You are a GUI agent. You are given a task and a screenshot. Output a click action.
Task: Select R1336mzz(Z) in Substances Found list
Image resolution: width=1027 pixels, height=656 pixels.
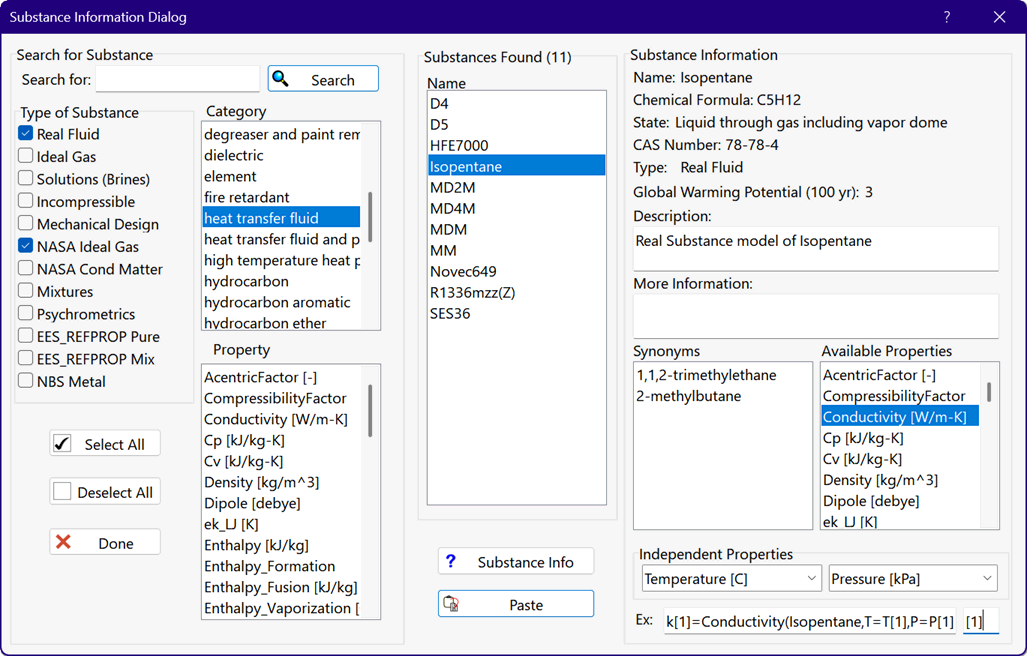click(472, 293)
